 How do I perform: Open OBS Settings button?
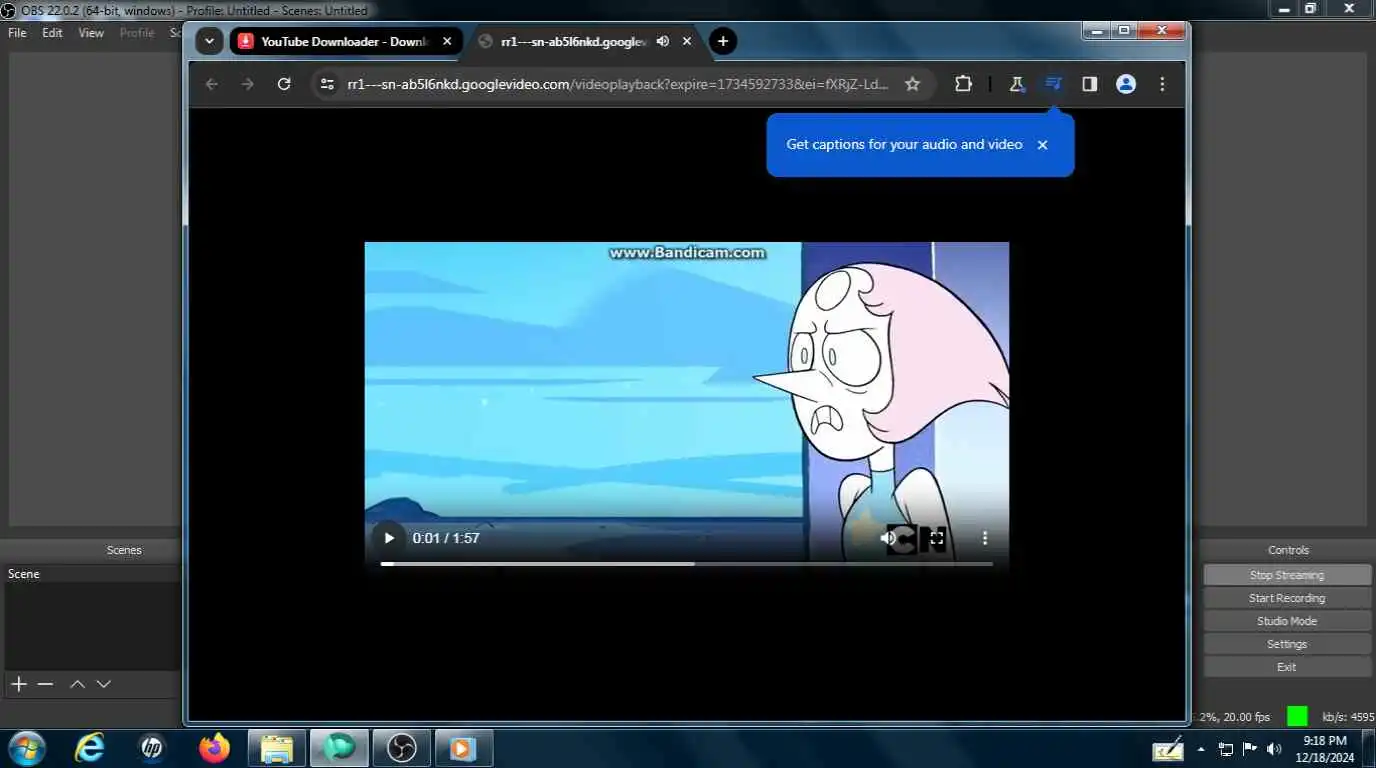coord(1287,644)
